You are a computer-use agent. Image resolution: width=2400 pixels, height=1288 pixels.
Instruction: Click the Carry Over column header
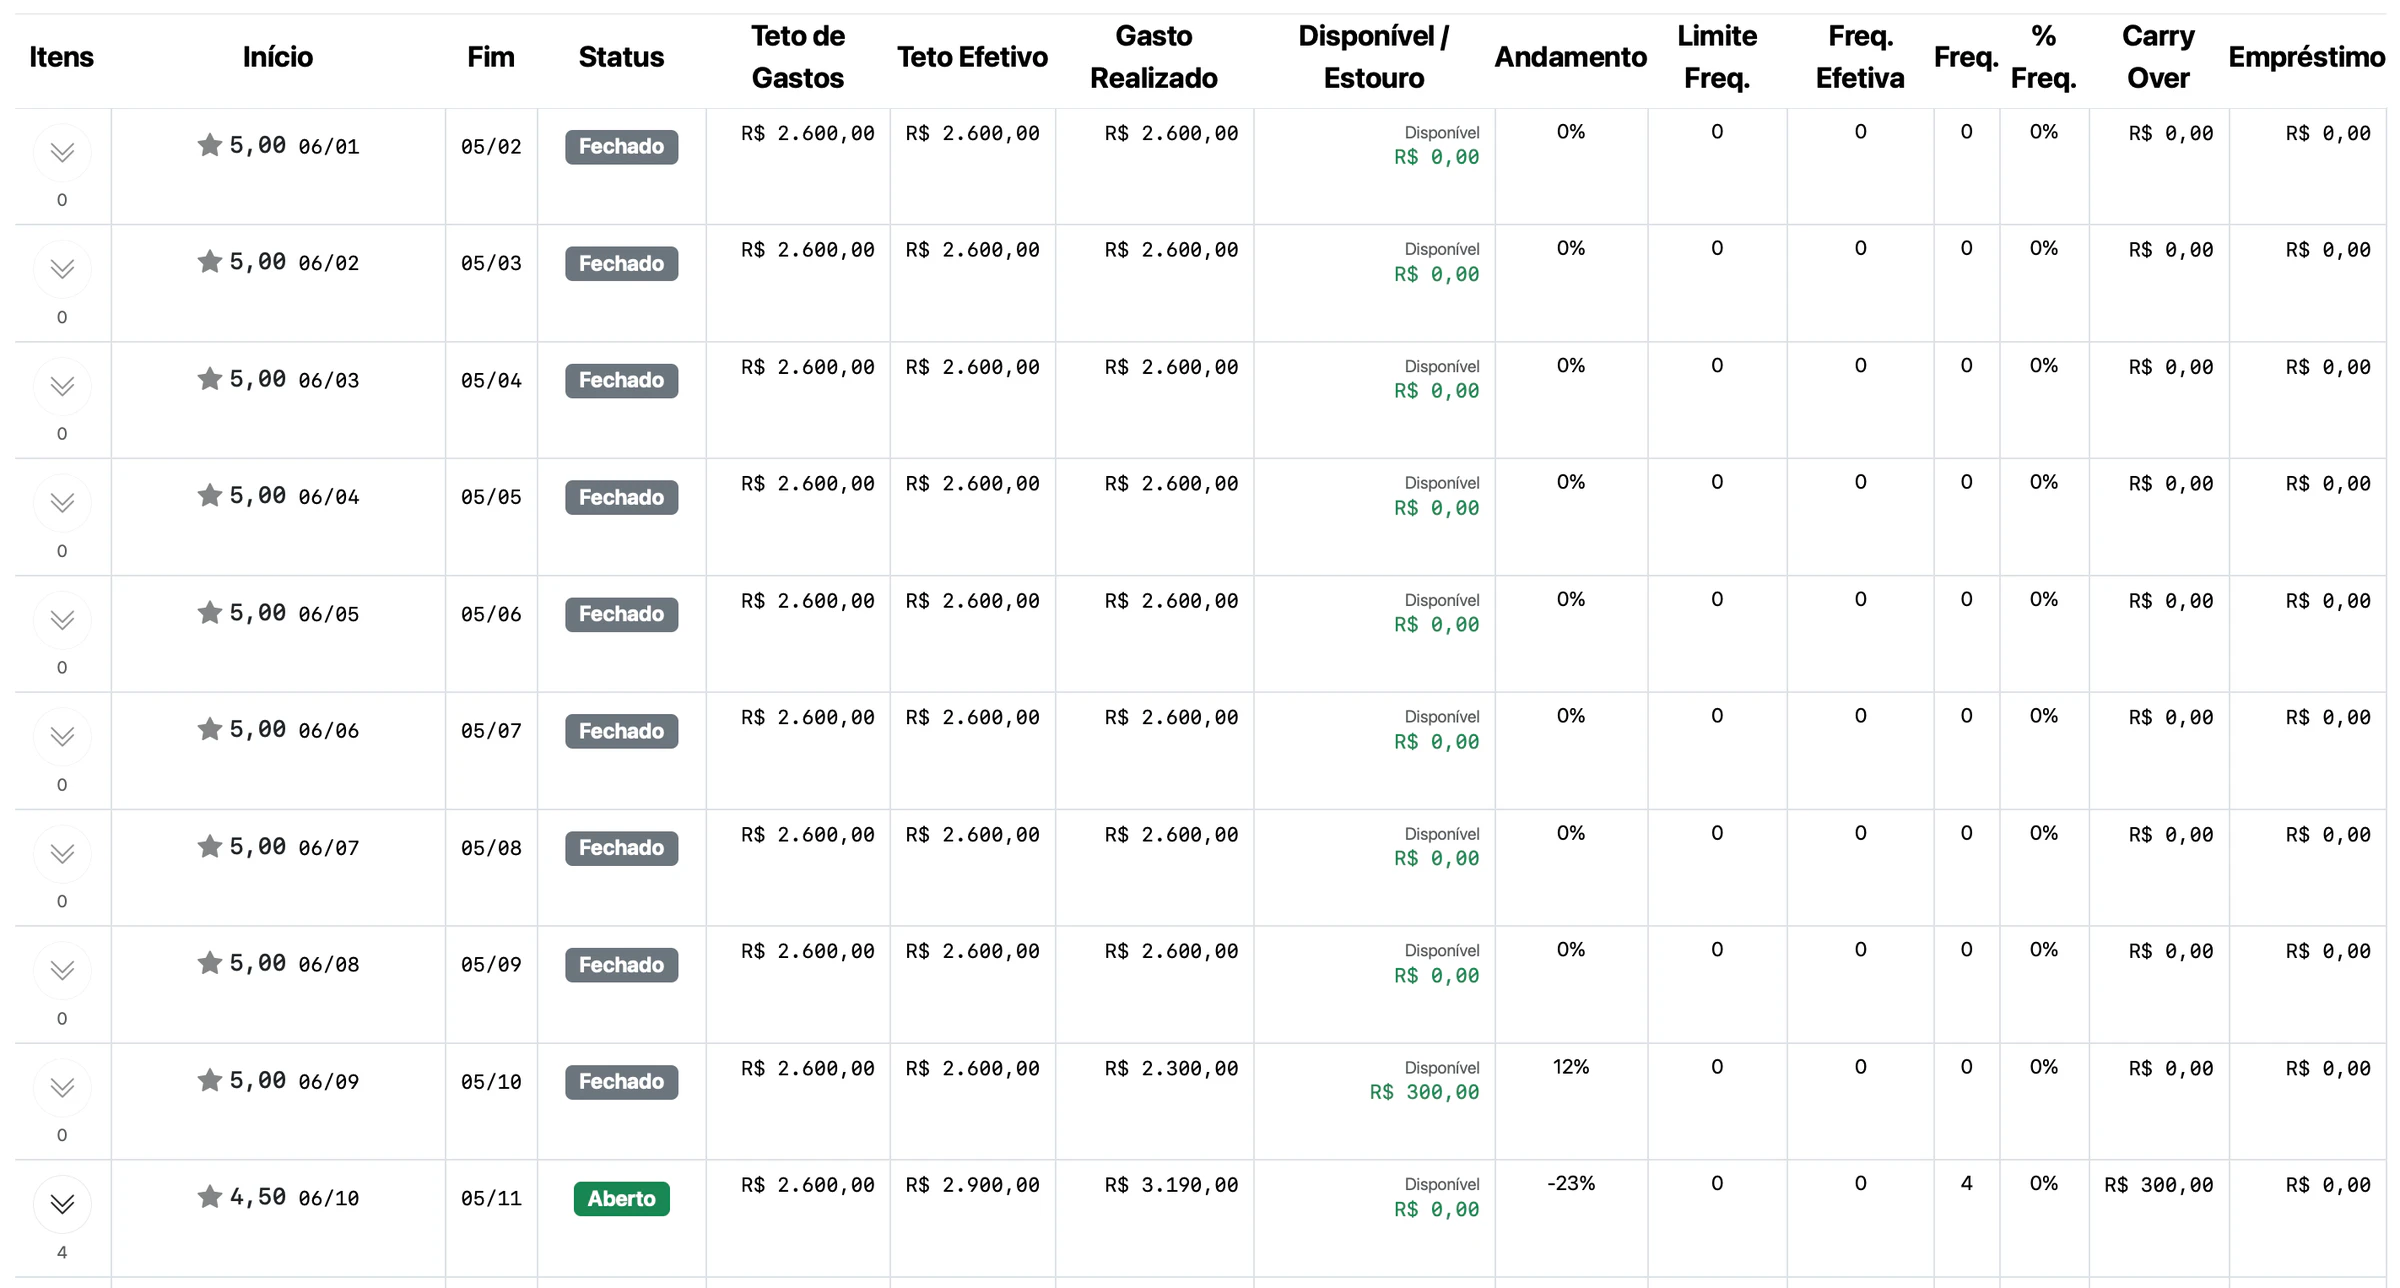2158,57
